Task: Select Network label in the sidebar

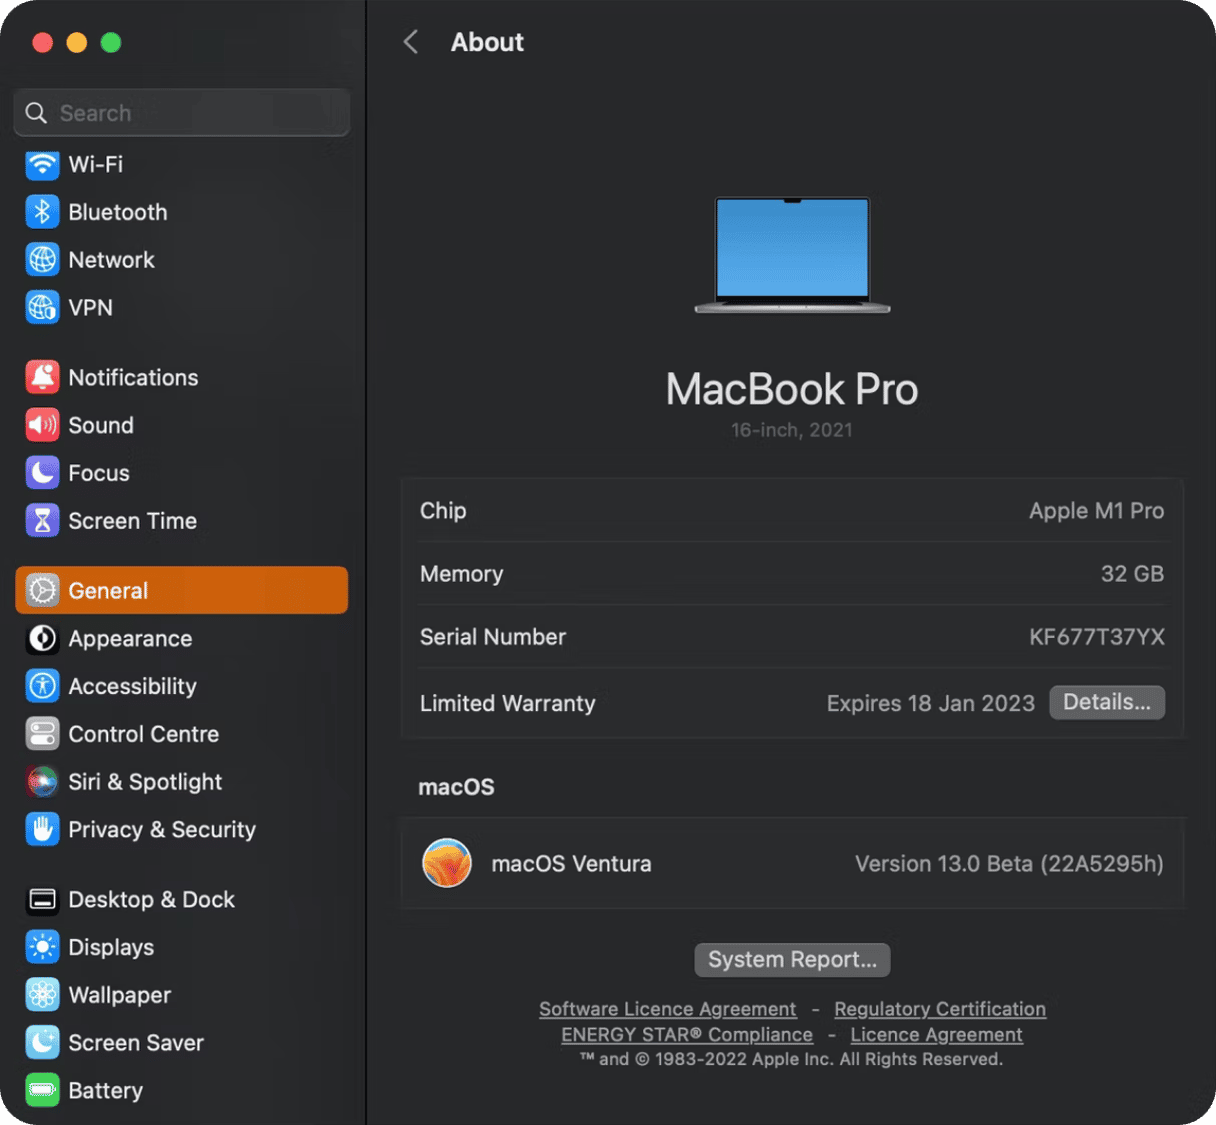Action: 111,260
